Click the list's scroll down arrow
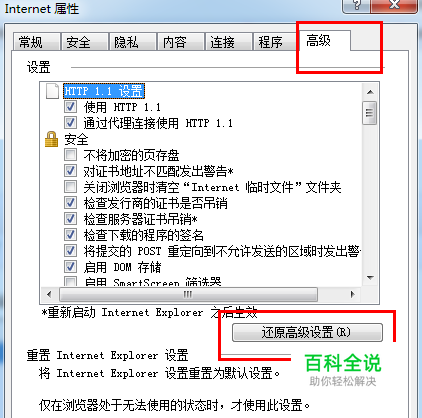The width and height of the screenshot is (422, 418). 370,278
